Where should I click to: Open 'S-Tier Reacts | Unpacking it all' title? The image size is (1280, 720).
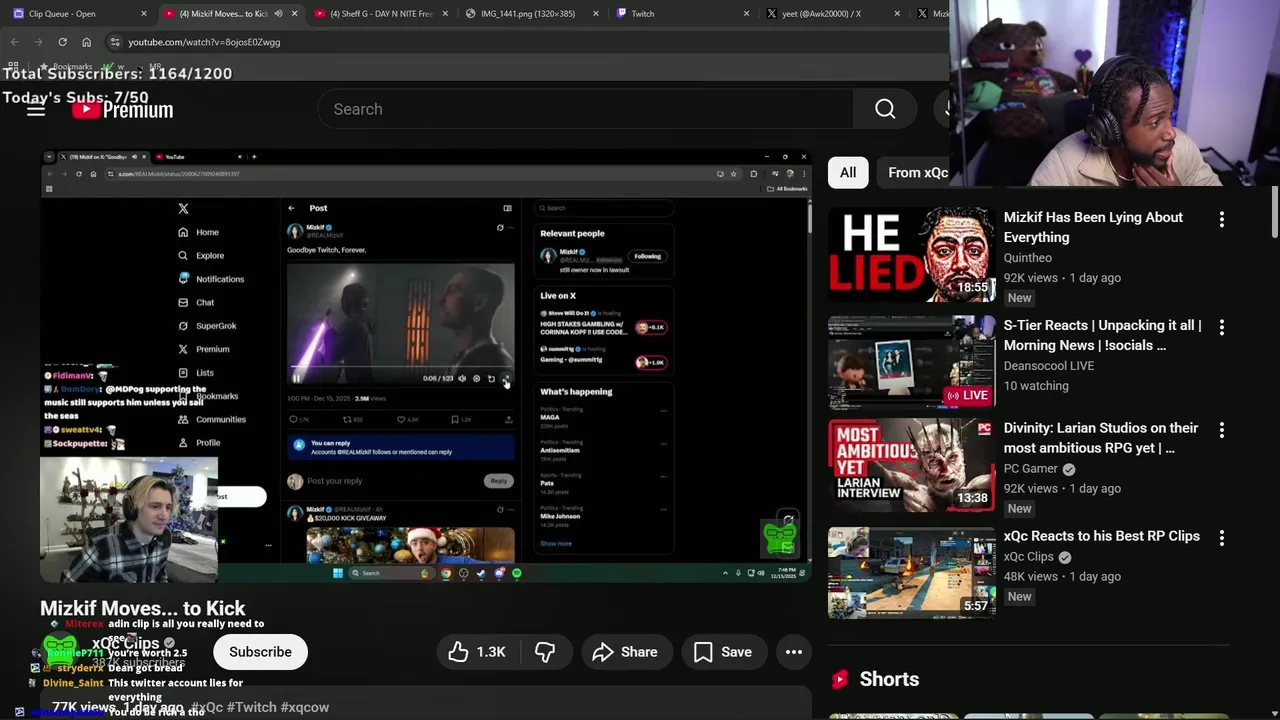(1102, 335)
